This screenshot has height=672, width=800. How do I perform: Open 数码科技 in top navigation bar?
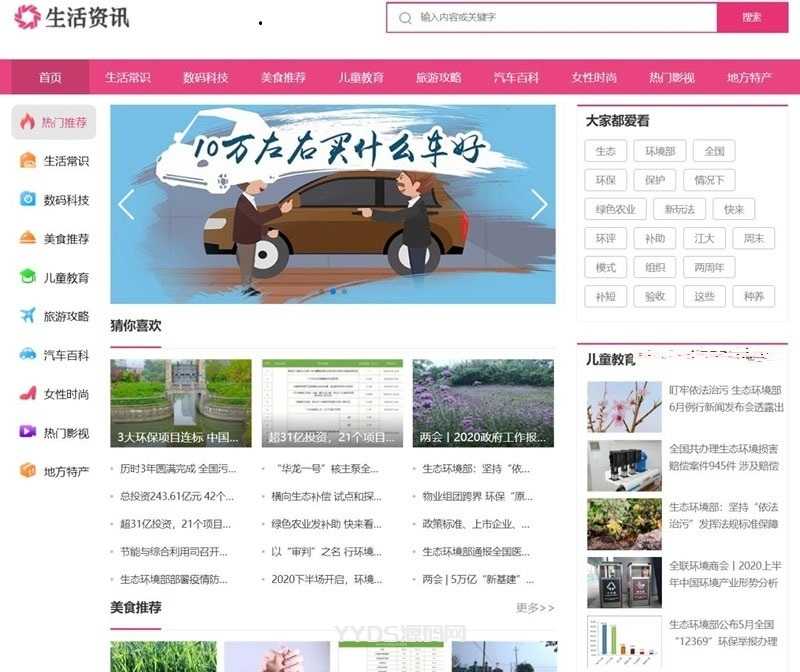tap(206, 78)
